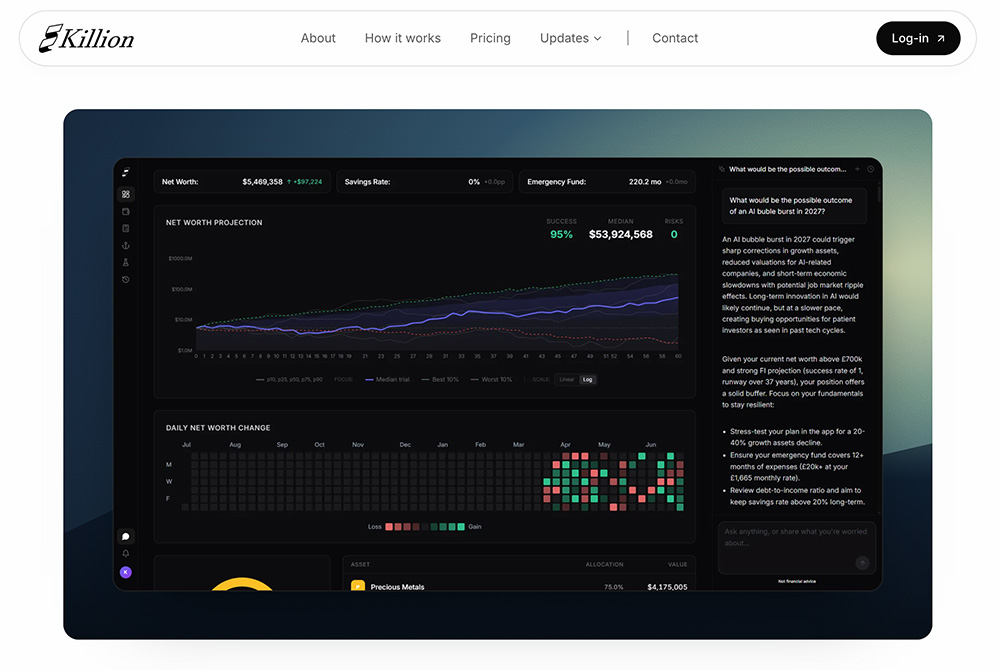Open the purple K profile avatar
1000x670 pixels.
(x=126, y=572)
